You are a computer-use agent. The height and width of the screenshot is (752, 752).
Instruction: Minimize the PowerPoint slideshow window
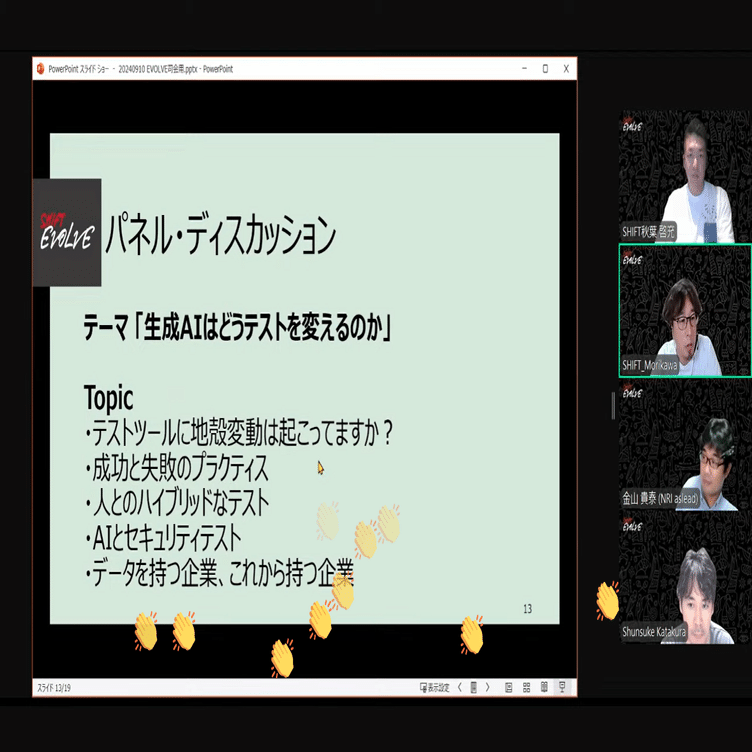coord(524,69)
